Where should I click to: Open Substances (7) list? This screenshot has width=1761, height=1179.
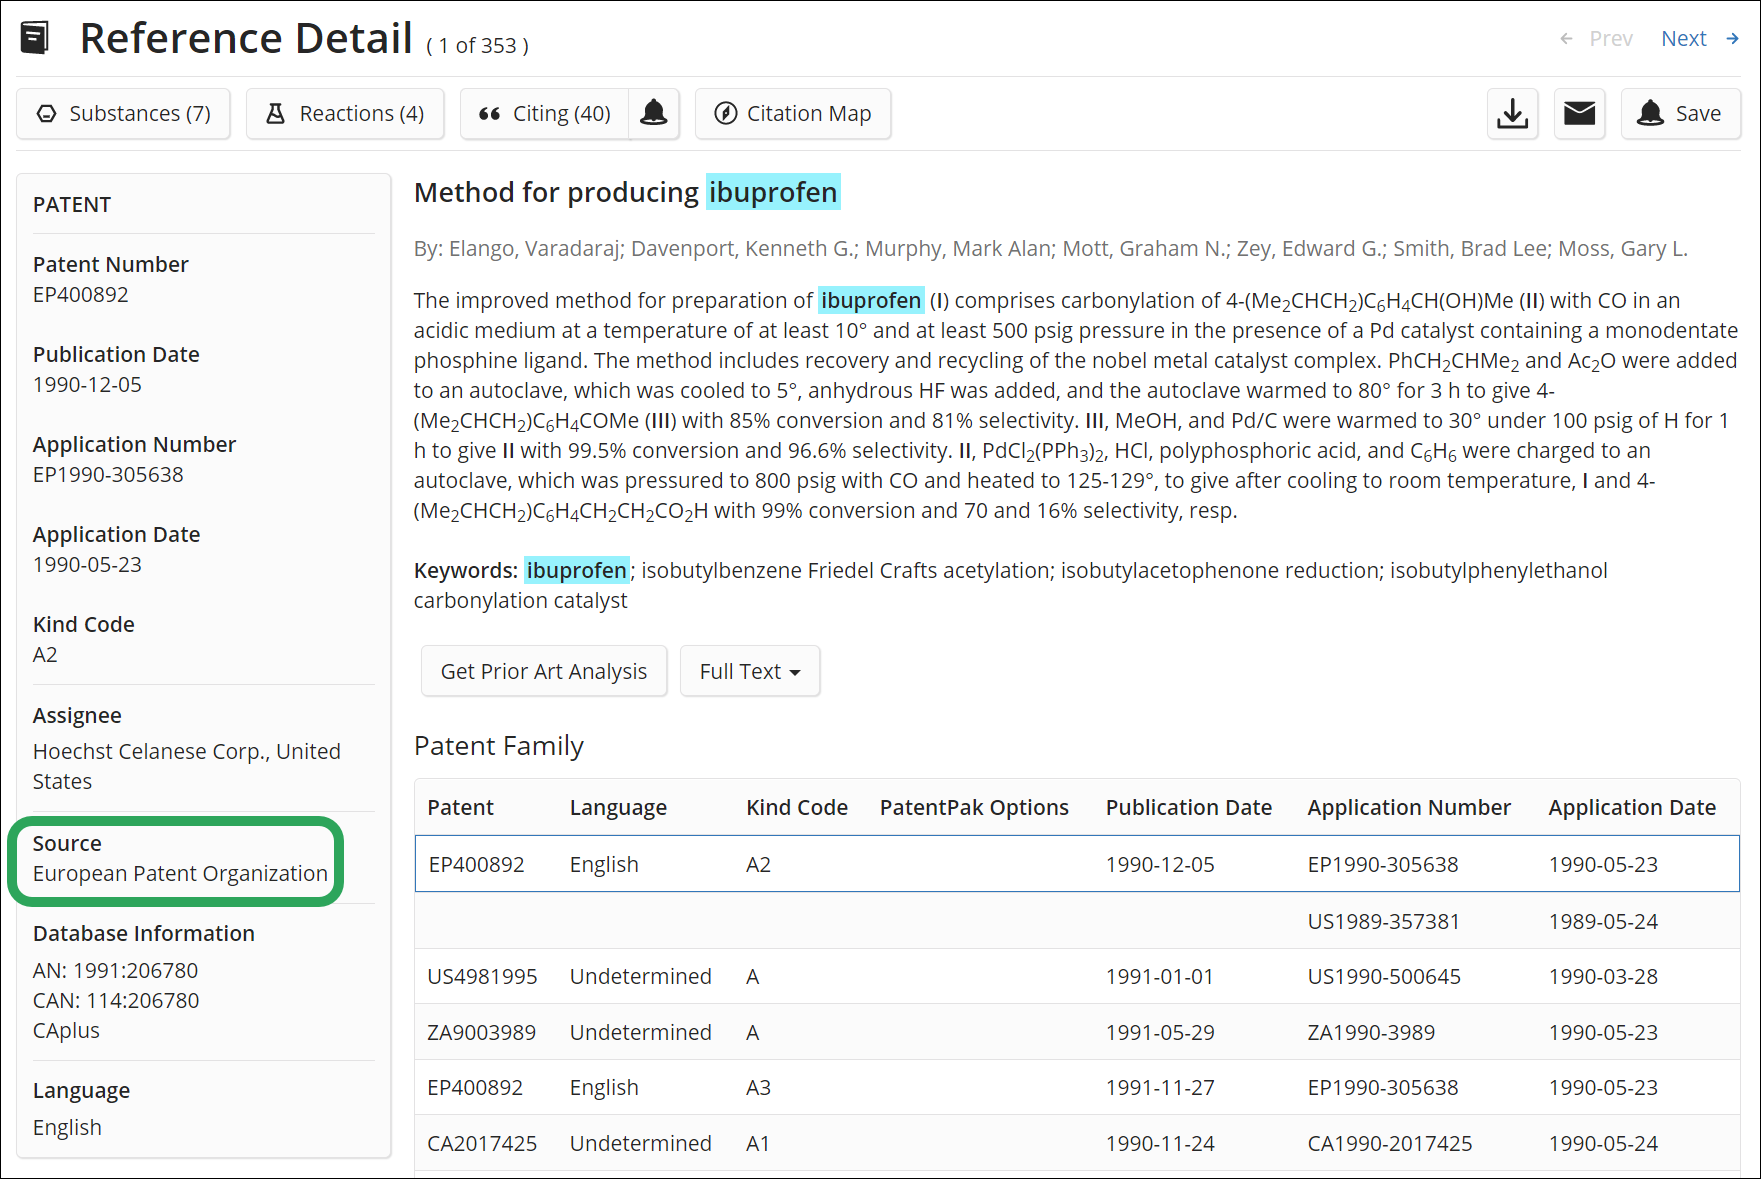tap(123, 113)
